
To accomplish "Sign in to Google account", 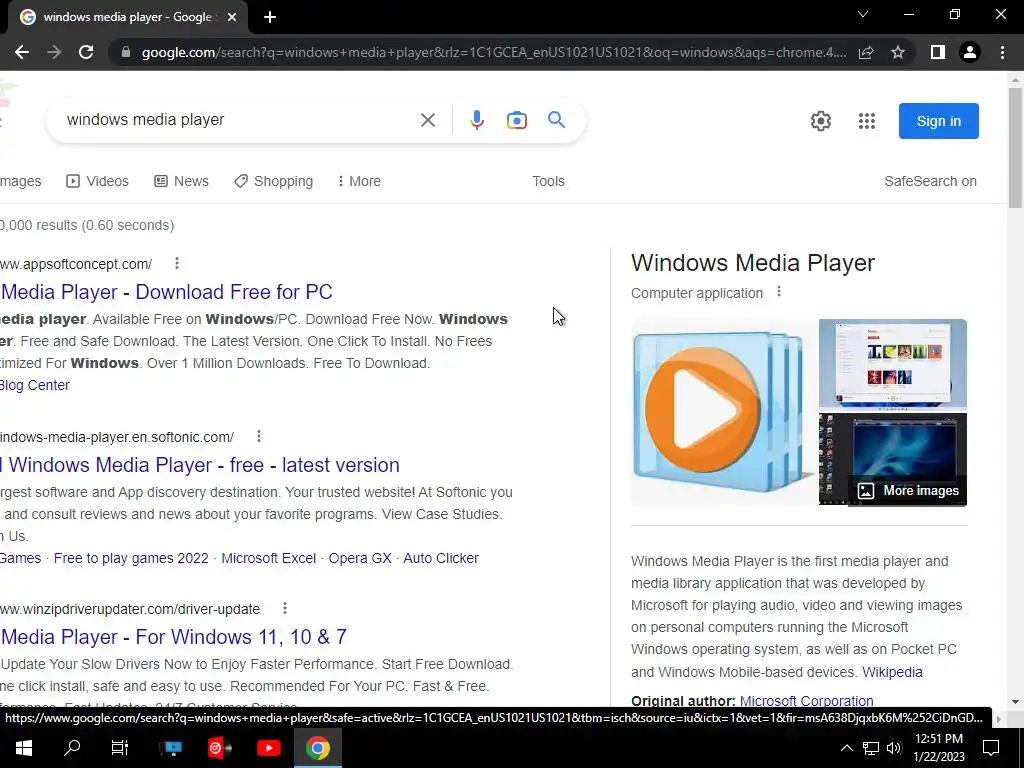I will (x=938, y=121).
